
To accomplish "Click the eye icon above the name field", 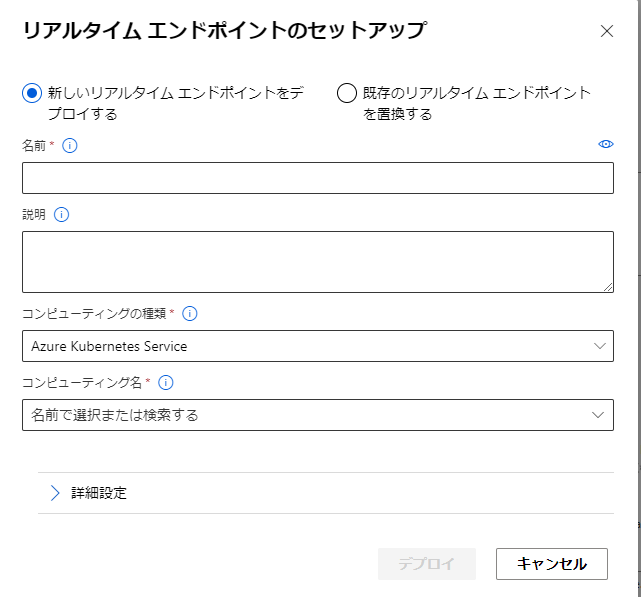I will 605,144.
